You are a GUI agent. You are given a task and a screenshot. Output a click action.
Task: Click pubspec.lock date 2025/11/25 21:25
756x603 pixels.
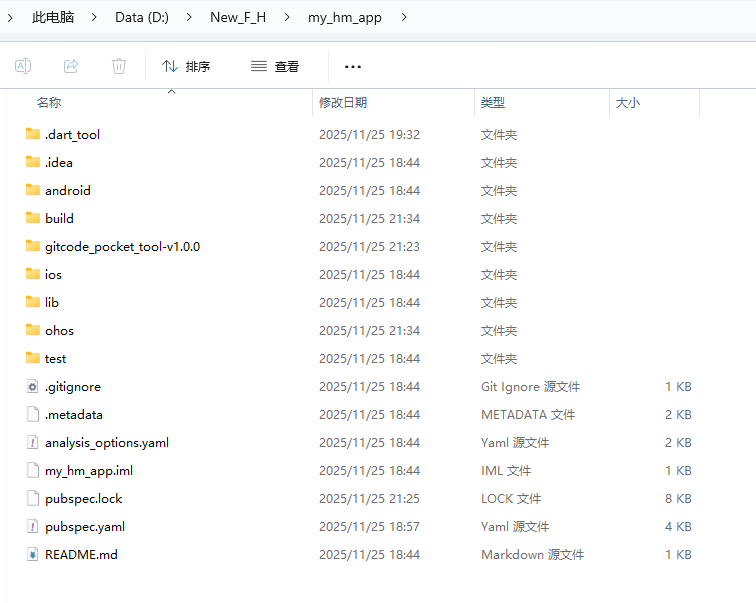[369, 499]
